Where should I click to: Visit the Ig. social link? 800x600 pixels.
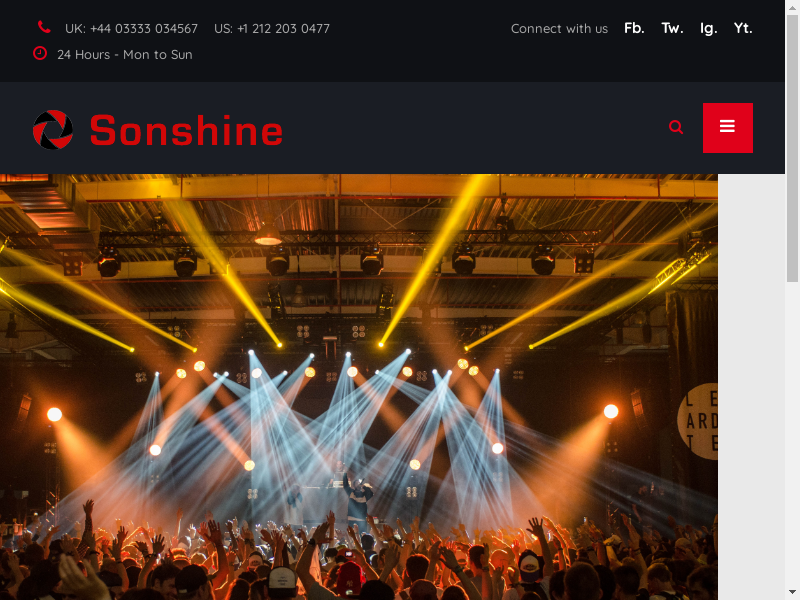[709, 29]
